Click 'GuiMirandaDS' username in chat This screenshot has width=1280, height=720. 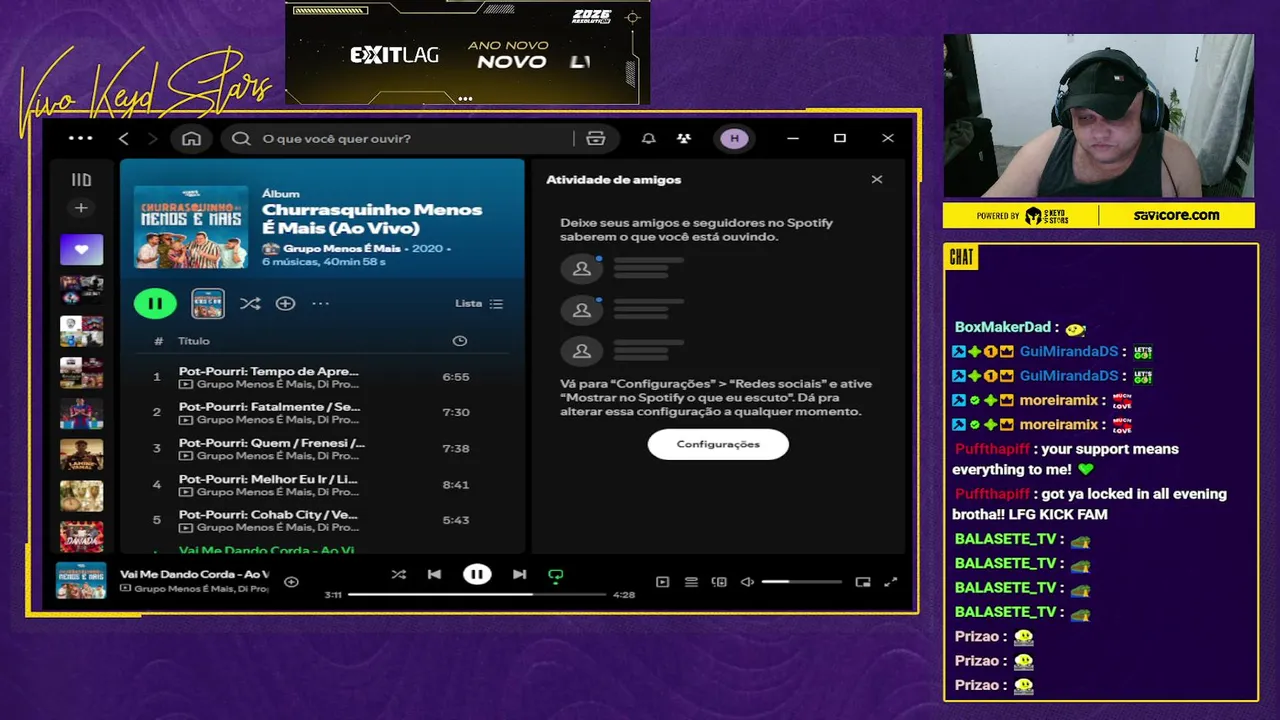(x=1069, y=352)
